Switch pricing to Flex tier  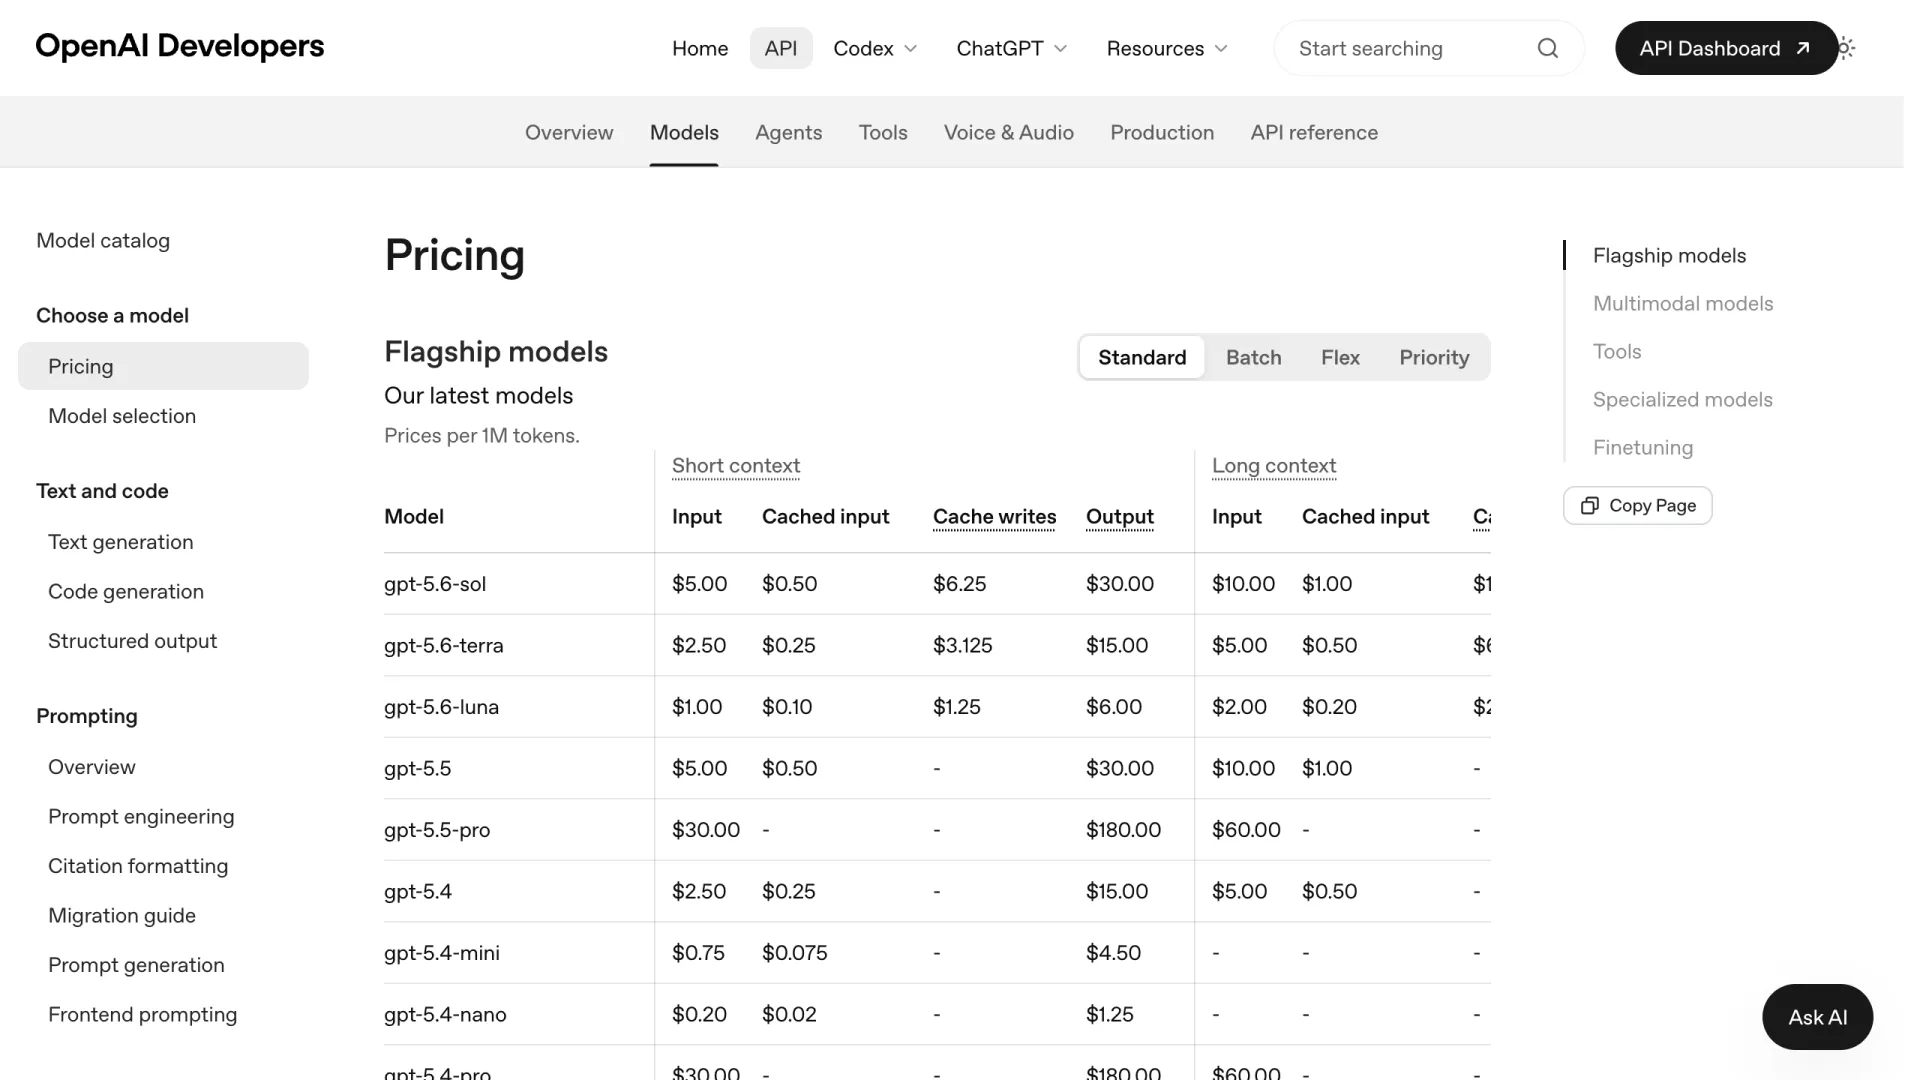(x=1340, y=358)
